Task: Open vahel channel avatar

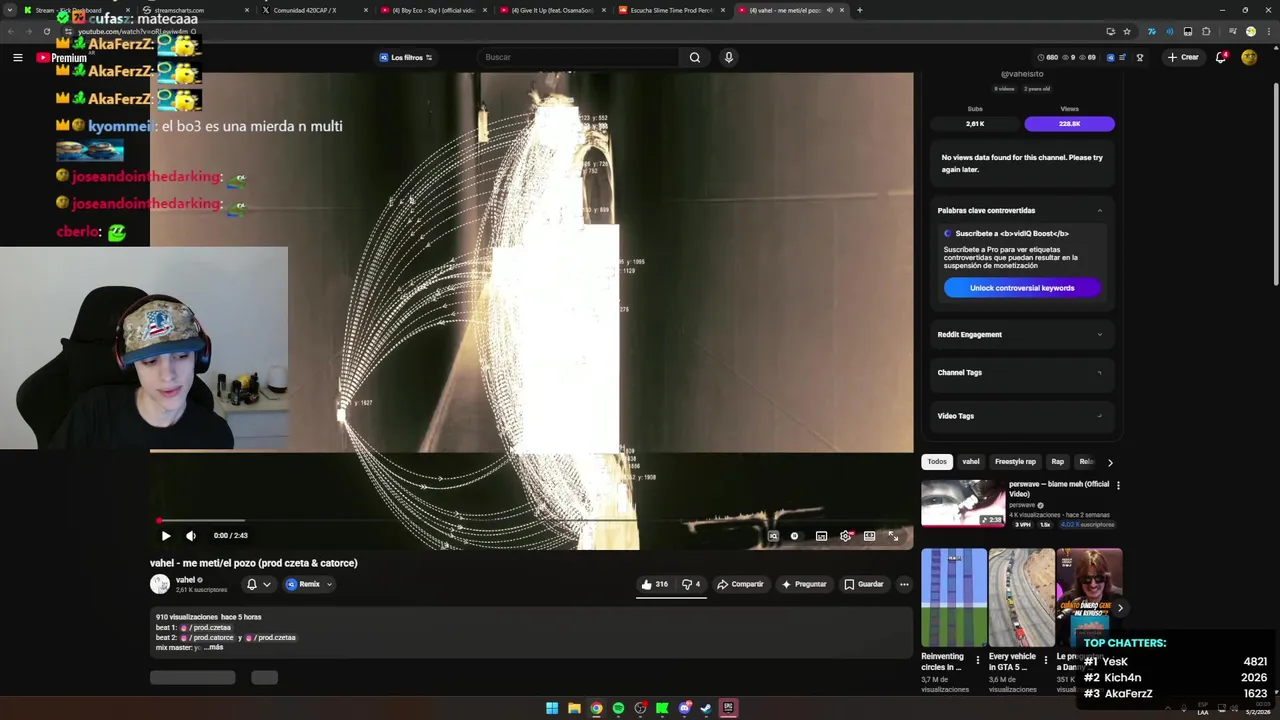Action: tap(159, 584)
